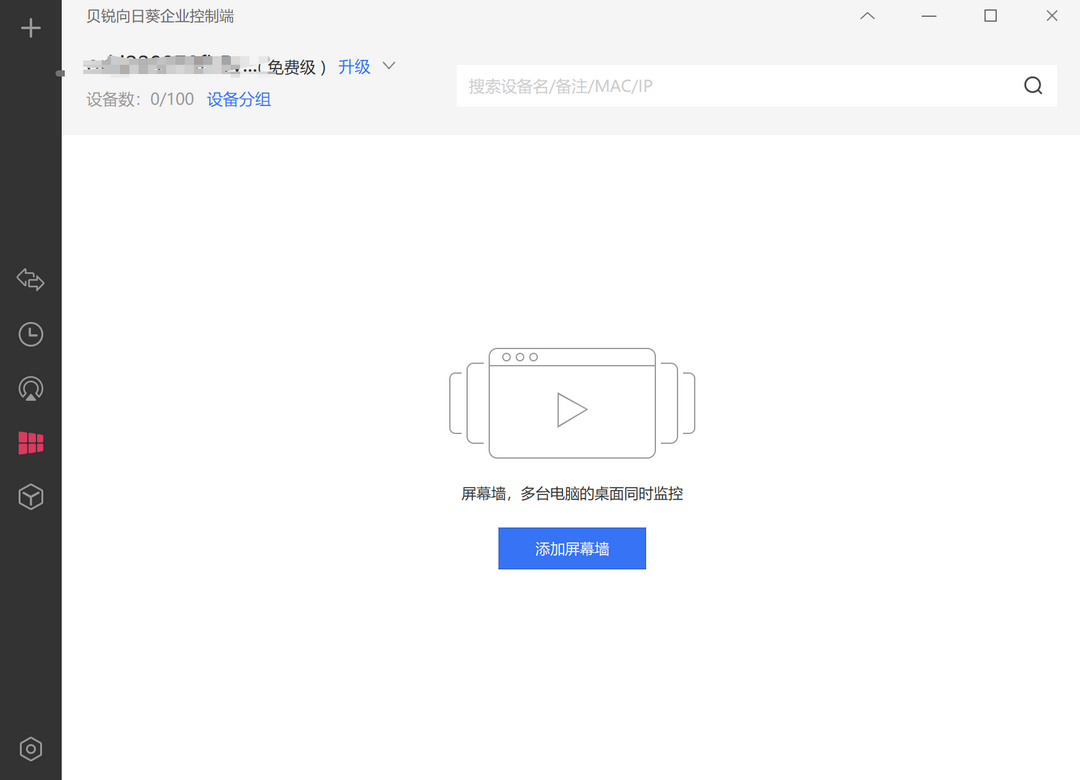
Task: Click the search magnifier icon
Action: (1032, 85)
